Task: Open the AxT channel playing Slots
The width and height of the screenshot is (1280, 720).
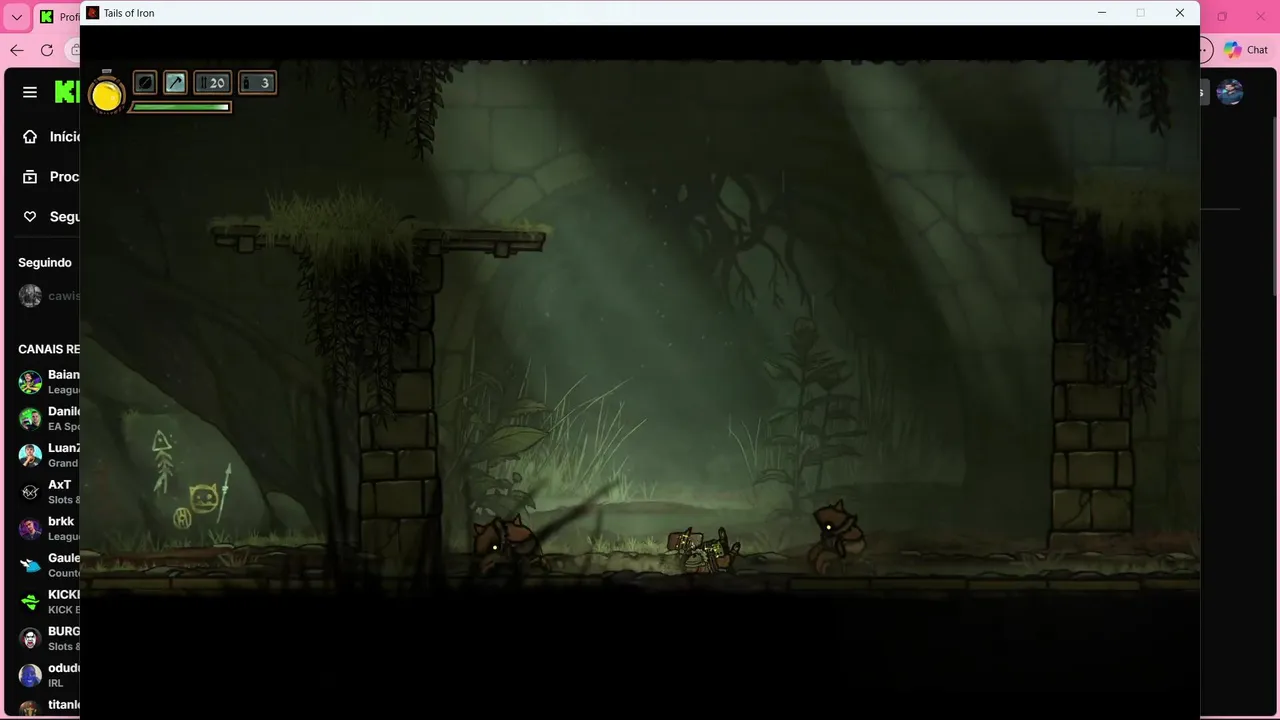Action: (x=49, y=492)
